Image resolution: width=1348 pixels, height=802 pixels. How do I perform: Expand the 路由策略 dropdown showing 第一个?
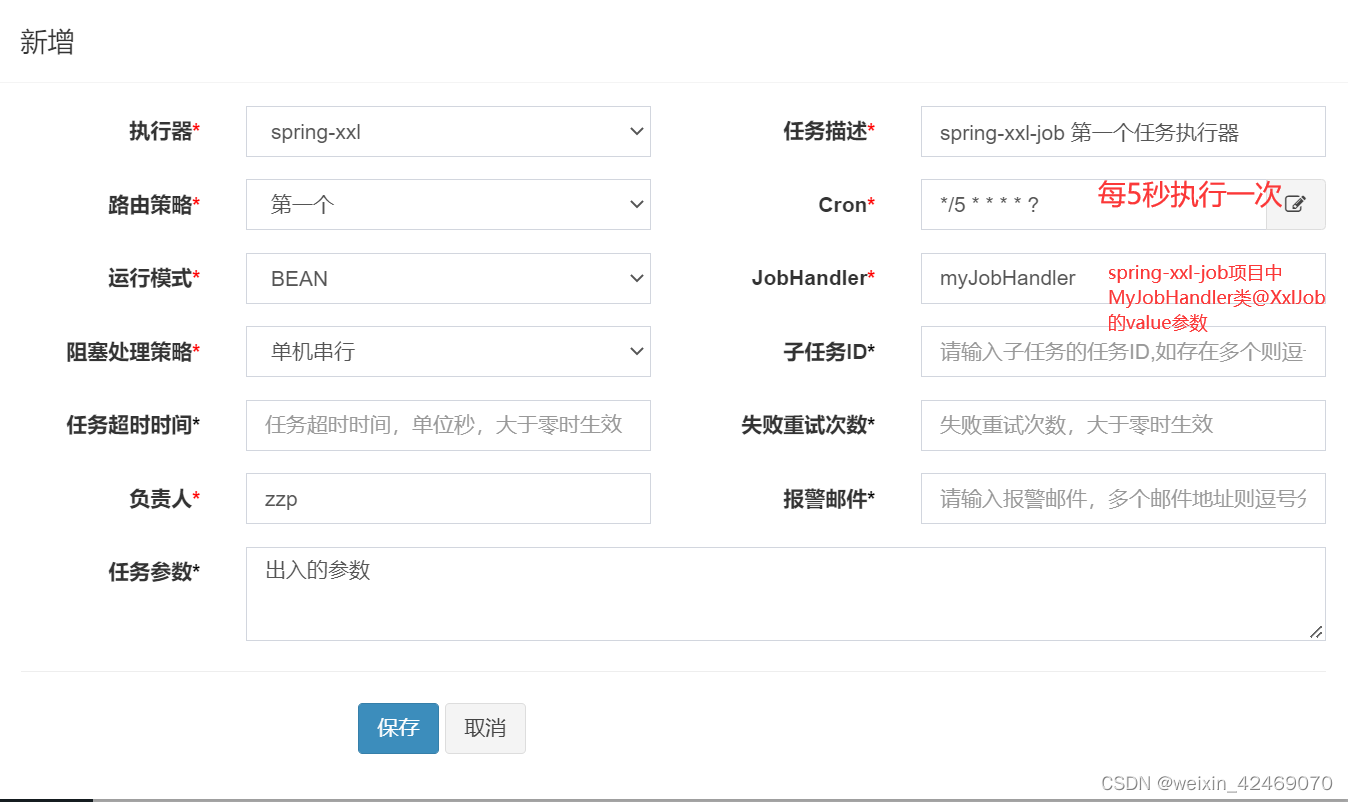(x=448, y=204)
